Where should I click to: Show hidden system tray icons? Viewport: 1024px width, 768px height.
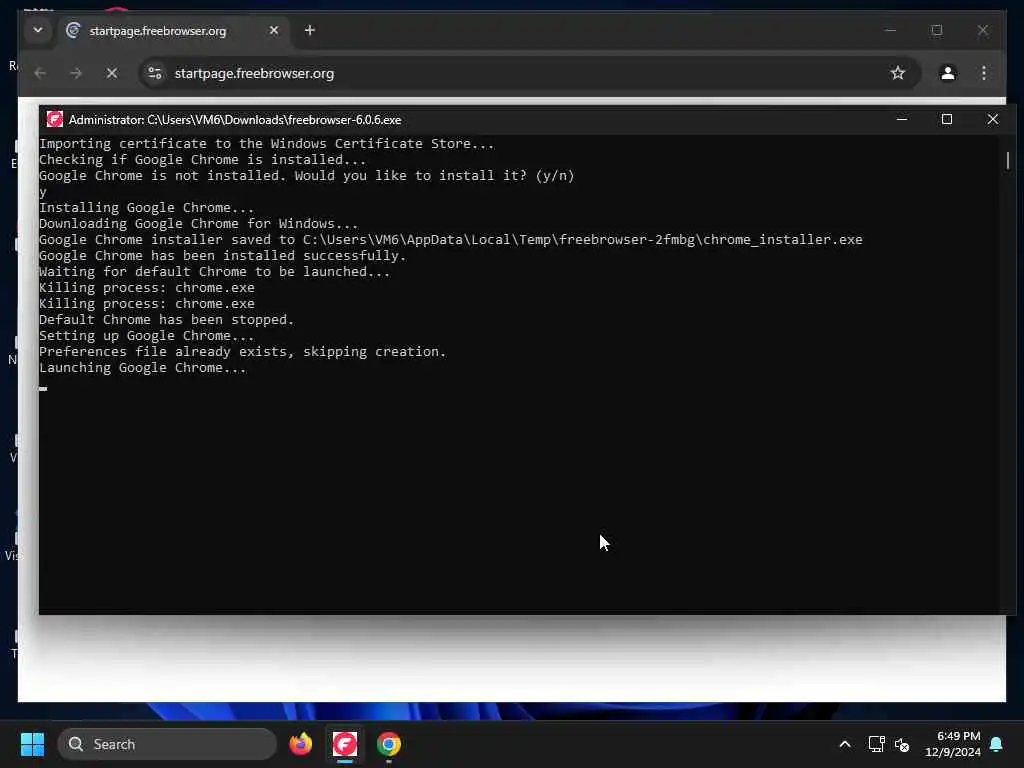(844, 744)
